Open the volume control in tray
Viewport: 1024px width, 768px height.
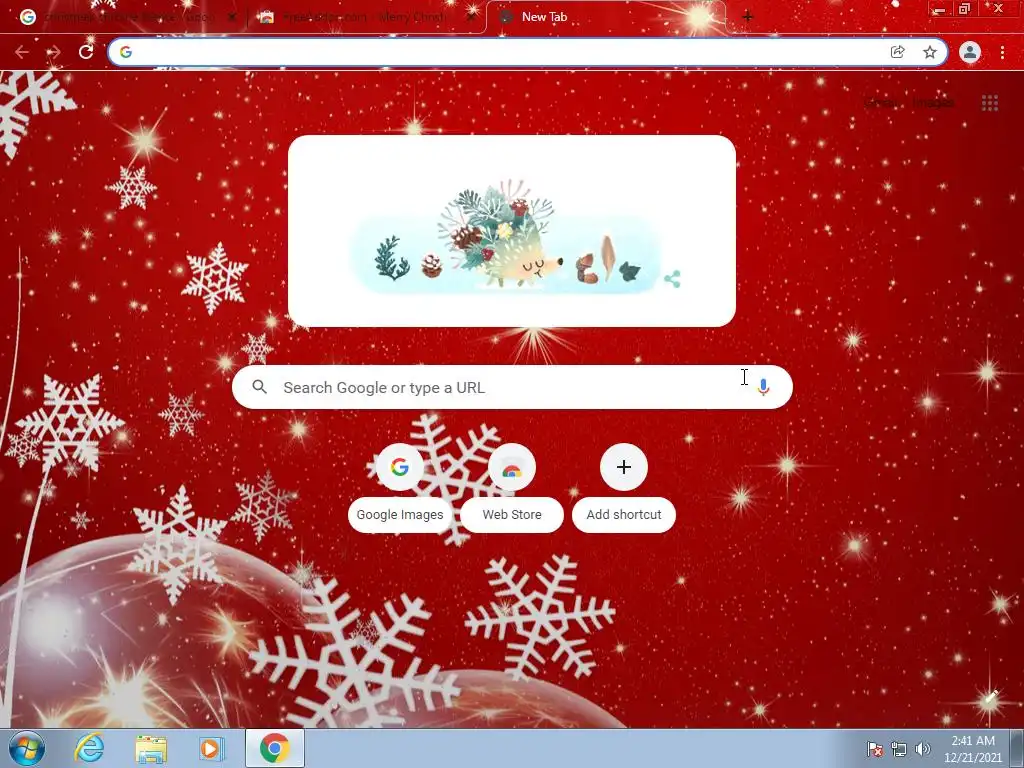point(923,749)
